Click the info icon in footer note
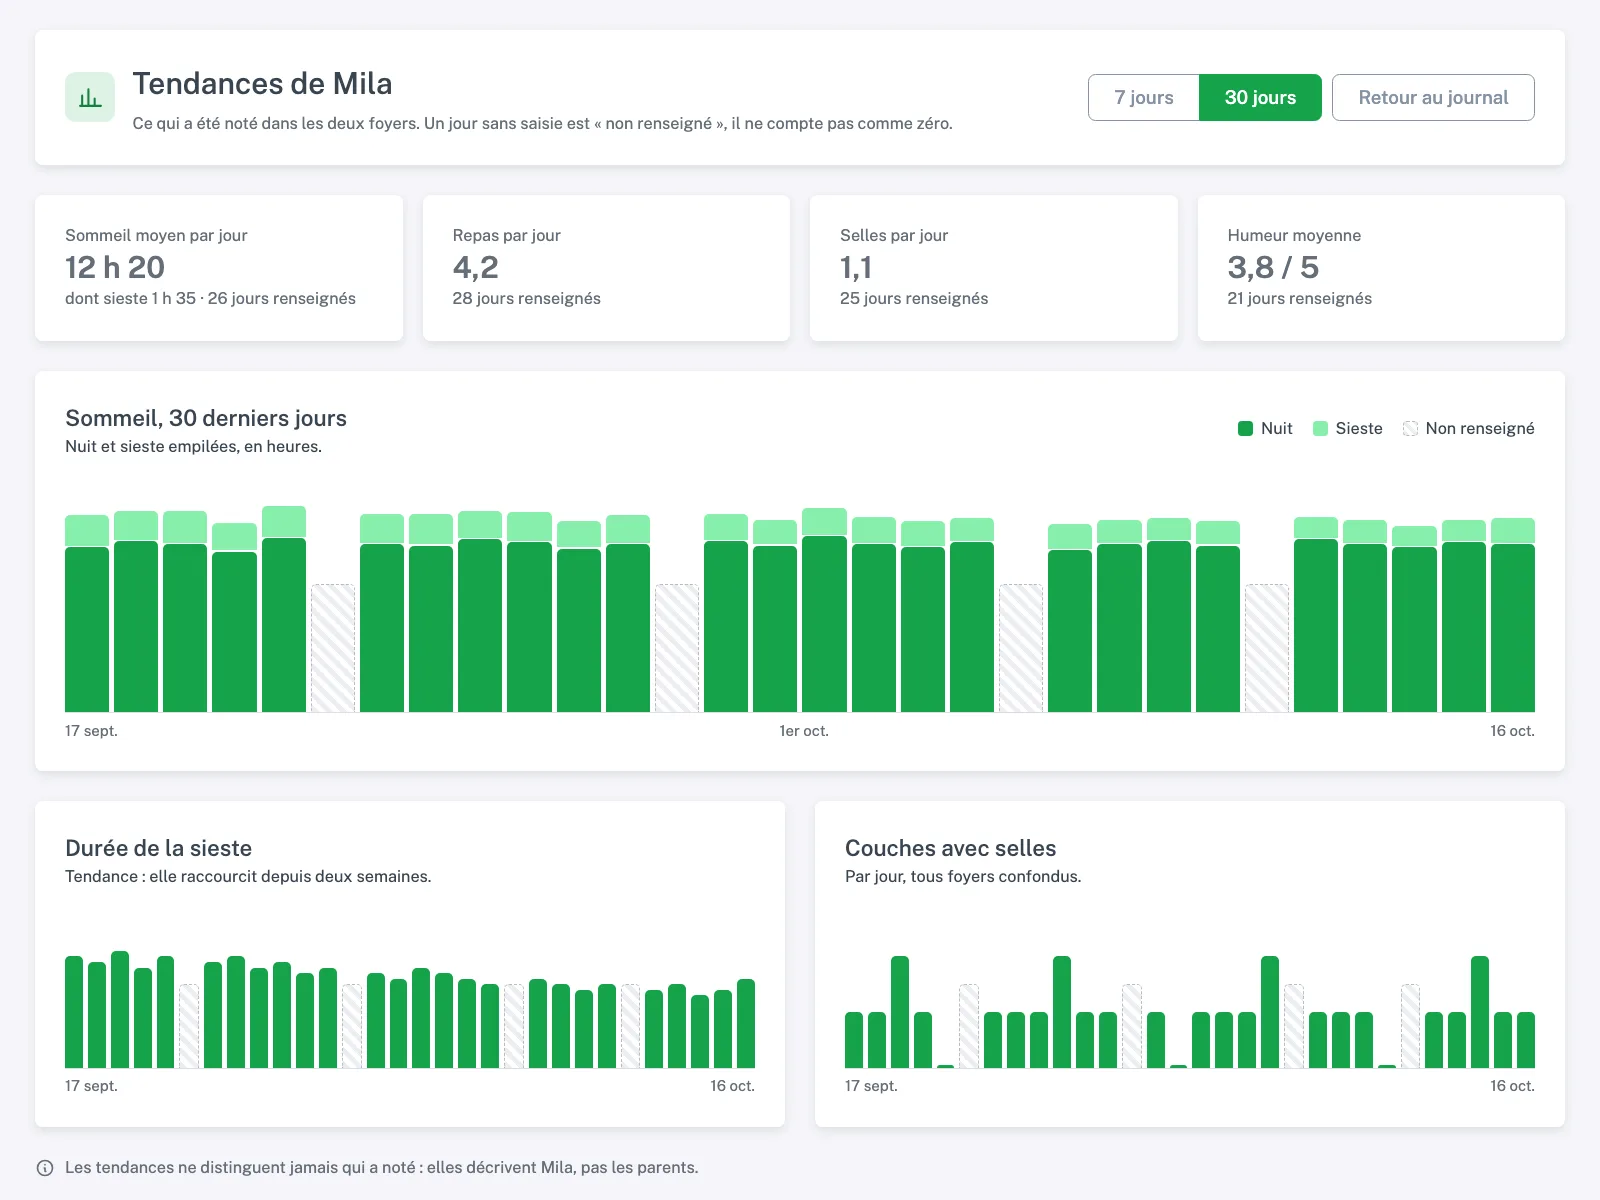This screenshot has height=1200, width=1600. click(45, 1168)
